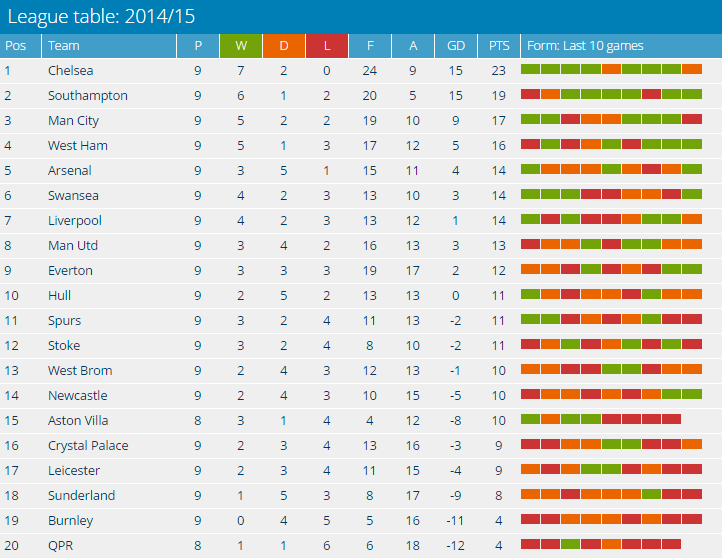The height and width of the screenshot is (559, 722).
Task: Click the green W wins column header
Action: pyautogui.click(x=241, y=46)
